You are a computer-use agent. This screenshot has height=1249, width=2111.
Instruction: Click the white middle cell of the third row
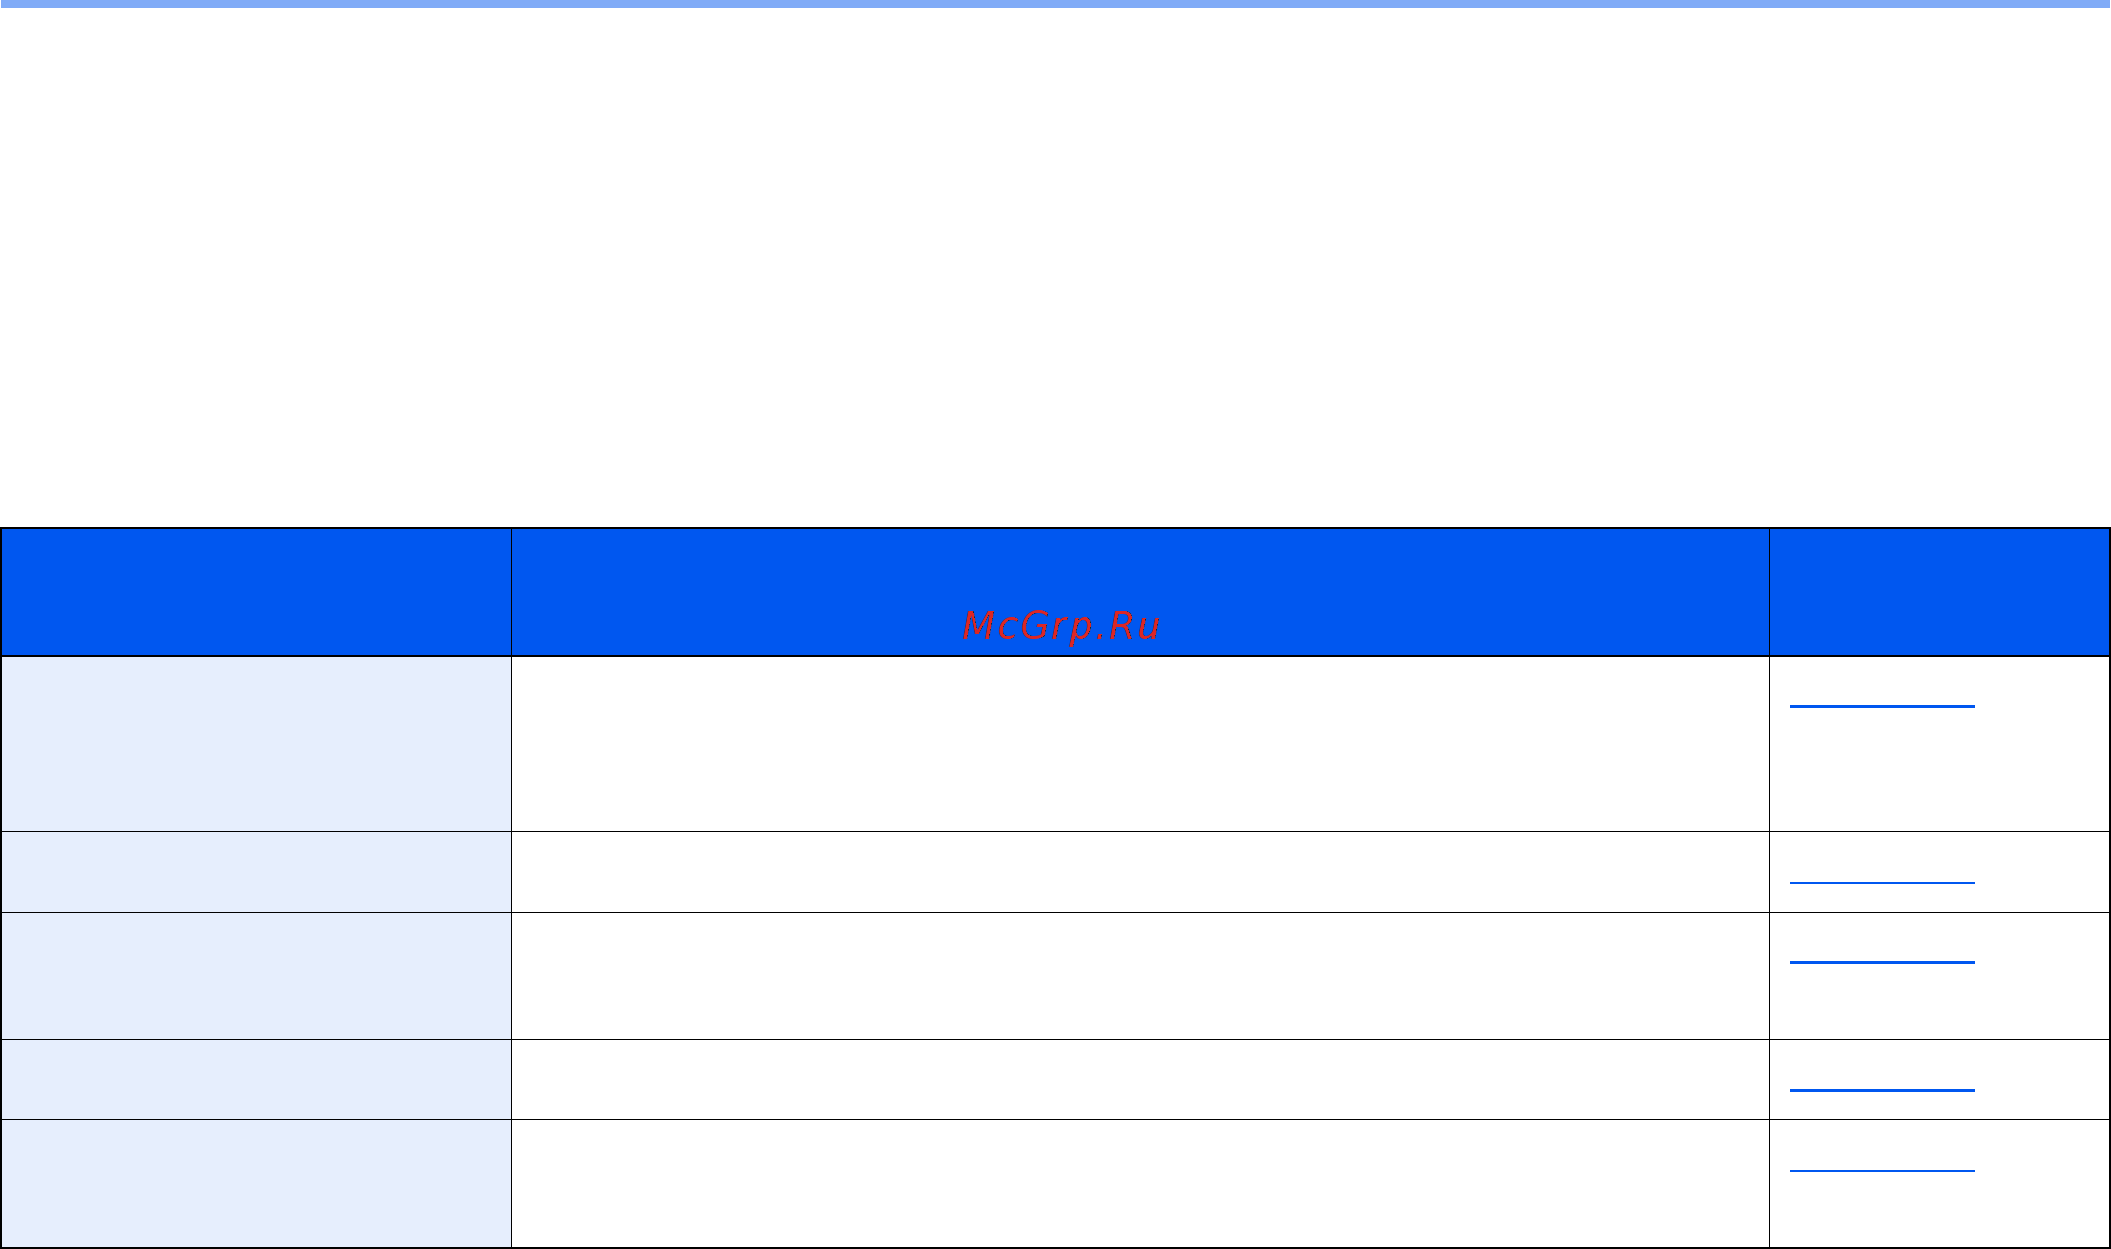pos(1140,976)
